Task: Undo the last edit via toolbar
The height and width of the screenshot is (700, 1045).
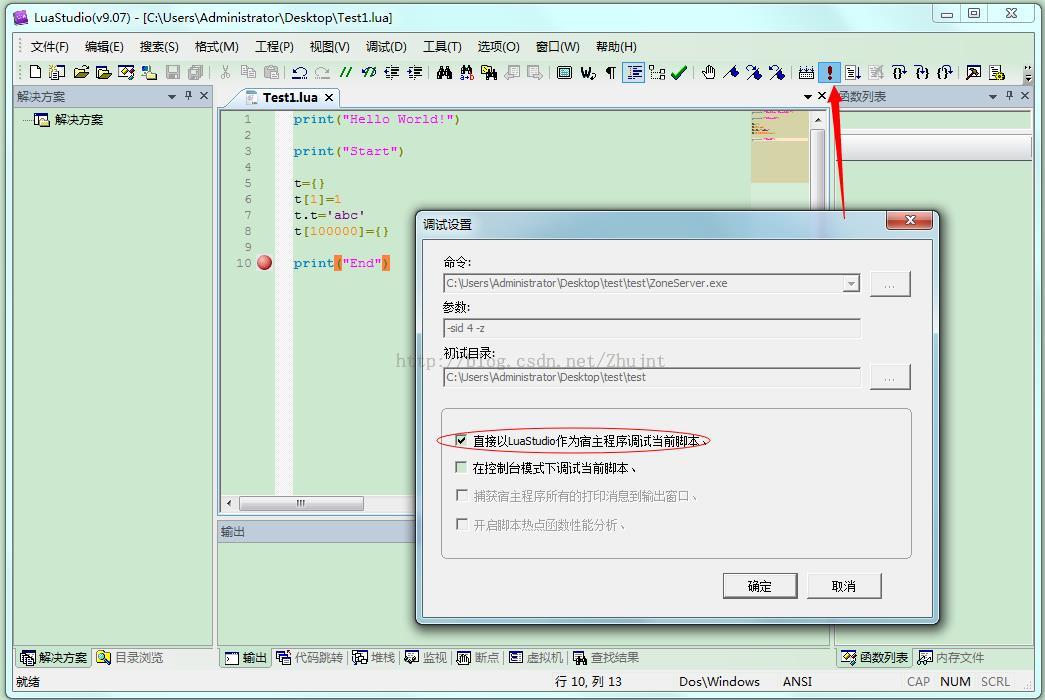Action: 300,72
